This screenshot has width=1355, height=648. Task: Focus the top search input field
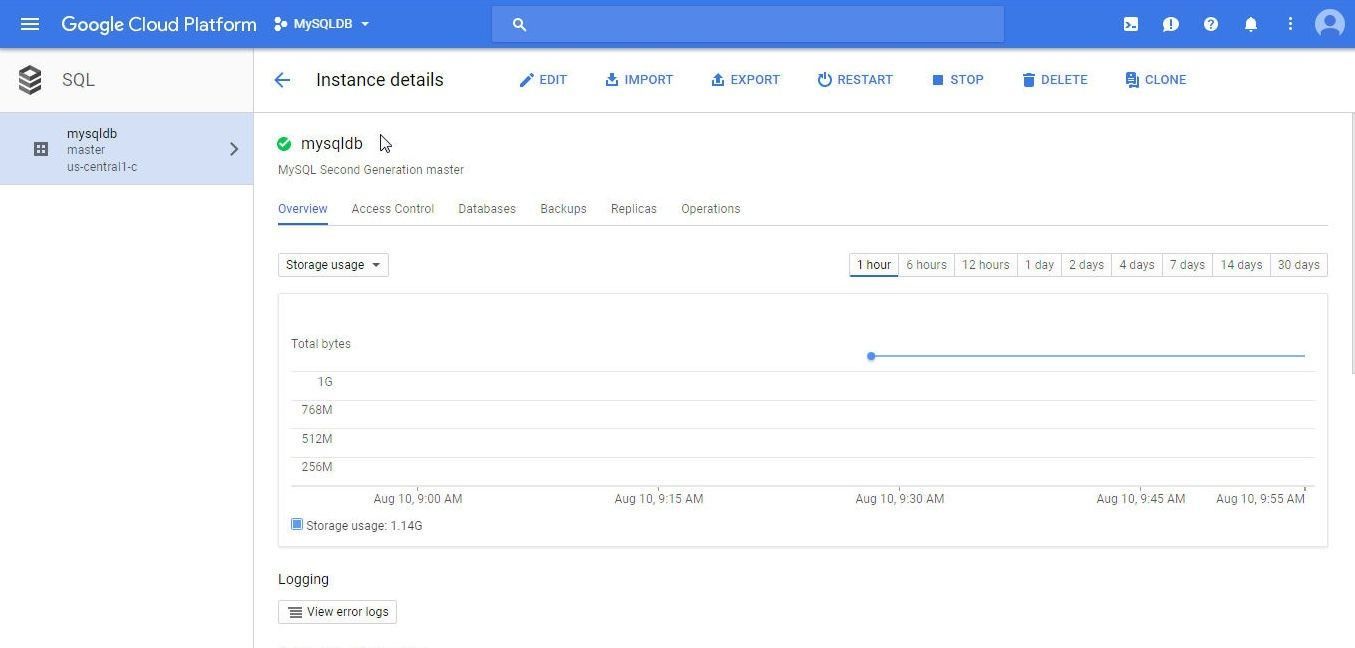point(748,24)
